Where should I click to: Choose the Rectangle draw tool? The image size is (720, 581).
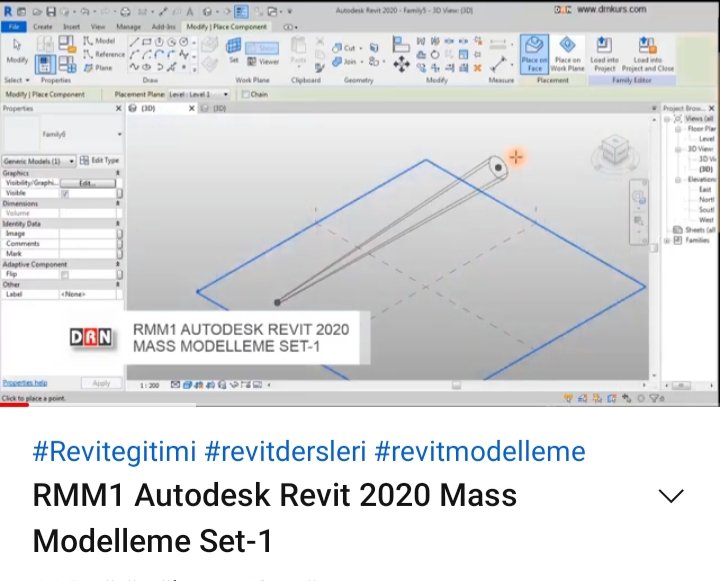(x=146, y=42)
